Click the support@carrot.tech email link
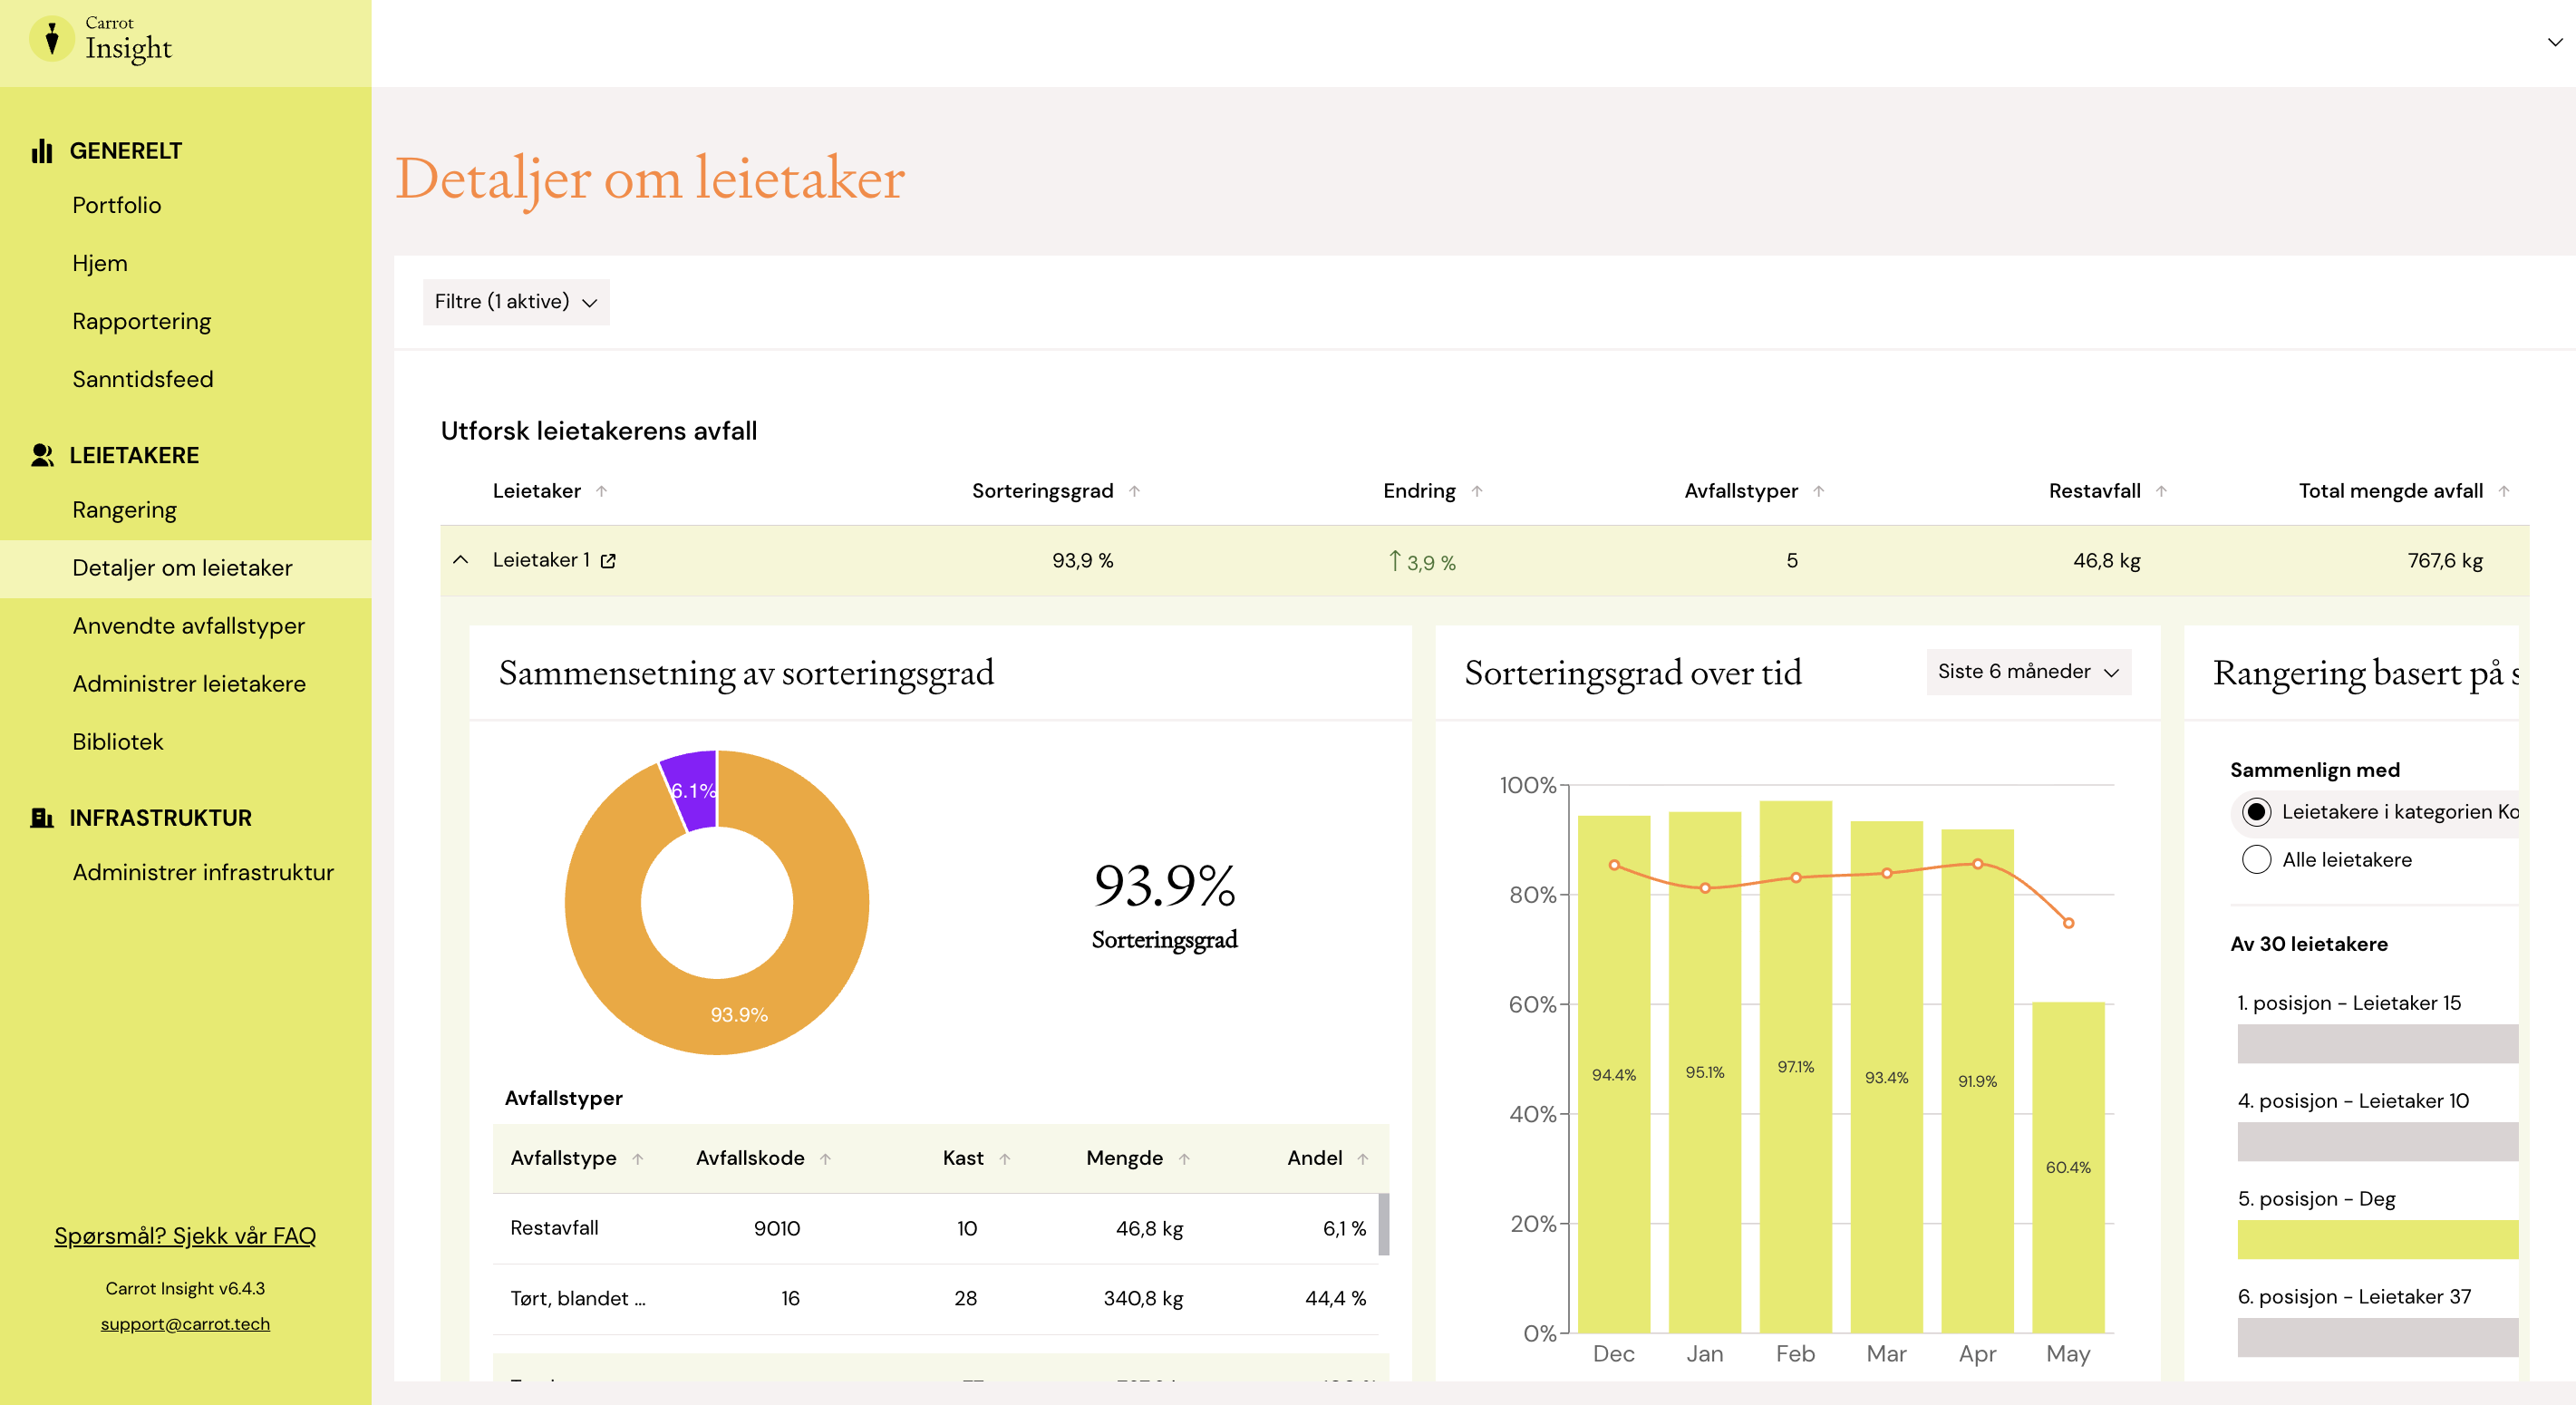The image size is (2576, 1405). coord(185,1324)
